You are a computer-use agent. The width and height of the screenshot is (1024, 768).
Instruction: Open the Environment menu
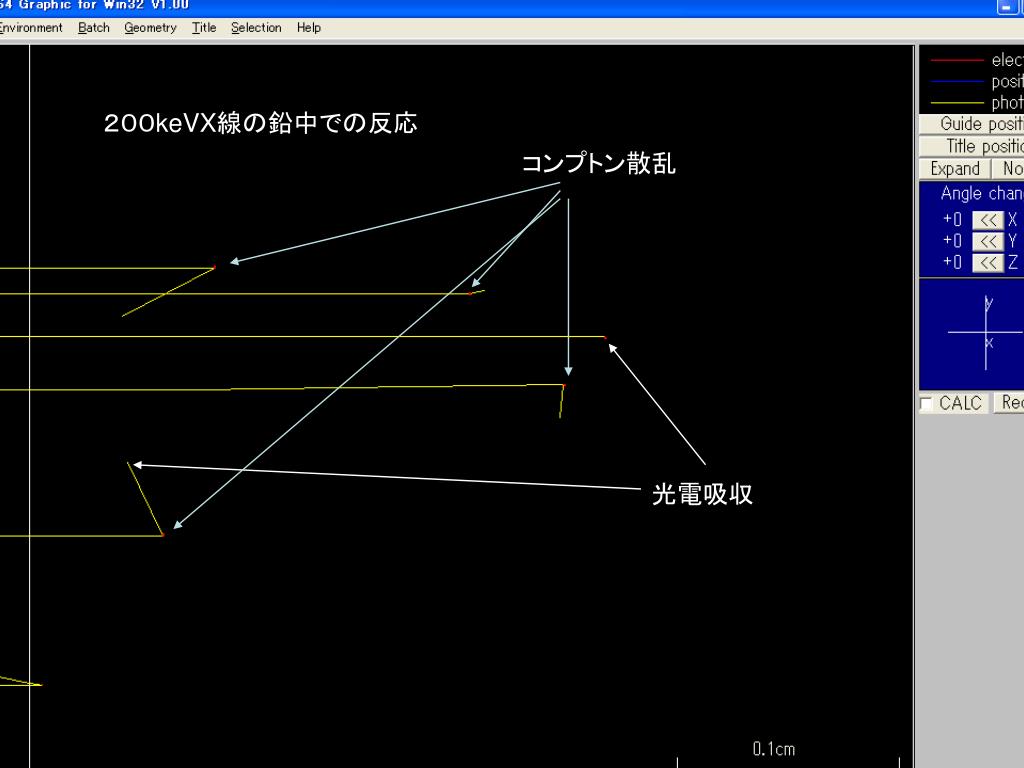click(31, 27)
